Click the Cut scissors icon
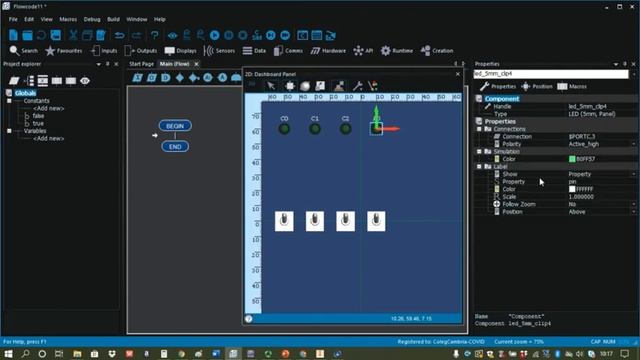This screenshot has width=640, height=360. pos(73,35)
